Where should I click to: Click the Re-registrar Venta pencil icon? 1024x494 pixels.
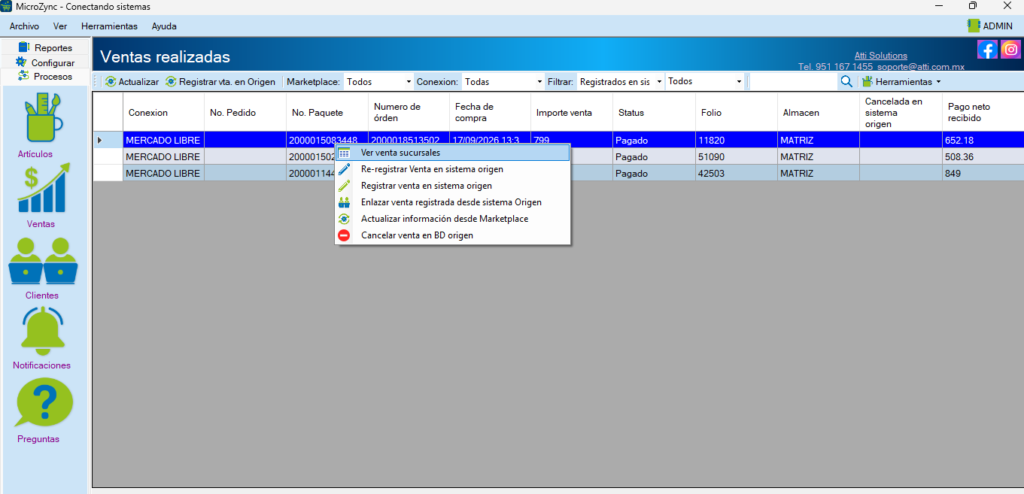344,169
